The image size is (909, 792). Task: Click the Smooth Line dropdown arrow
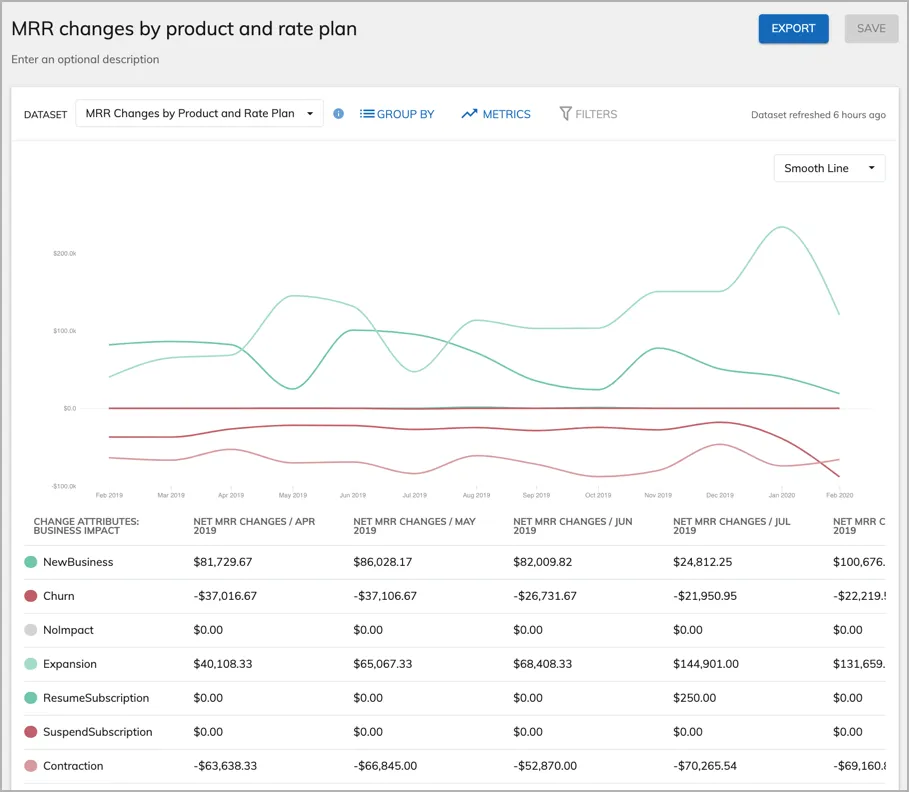coord(871,168)
